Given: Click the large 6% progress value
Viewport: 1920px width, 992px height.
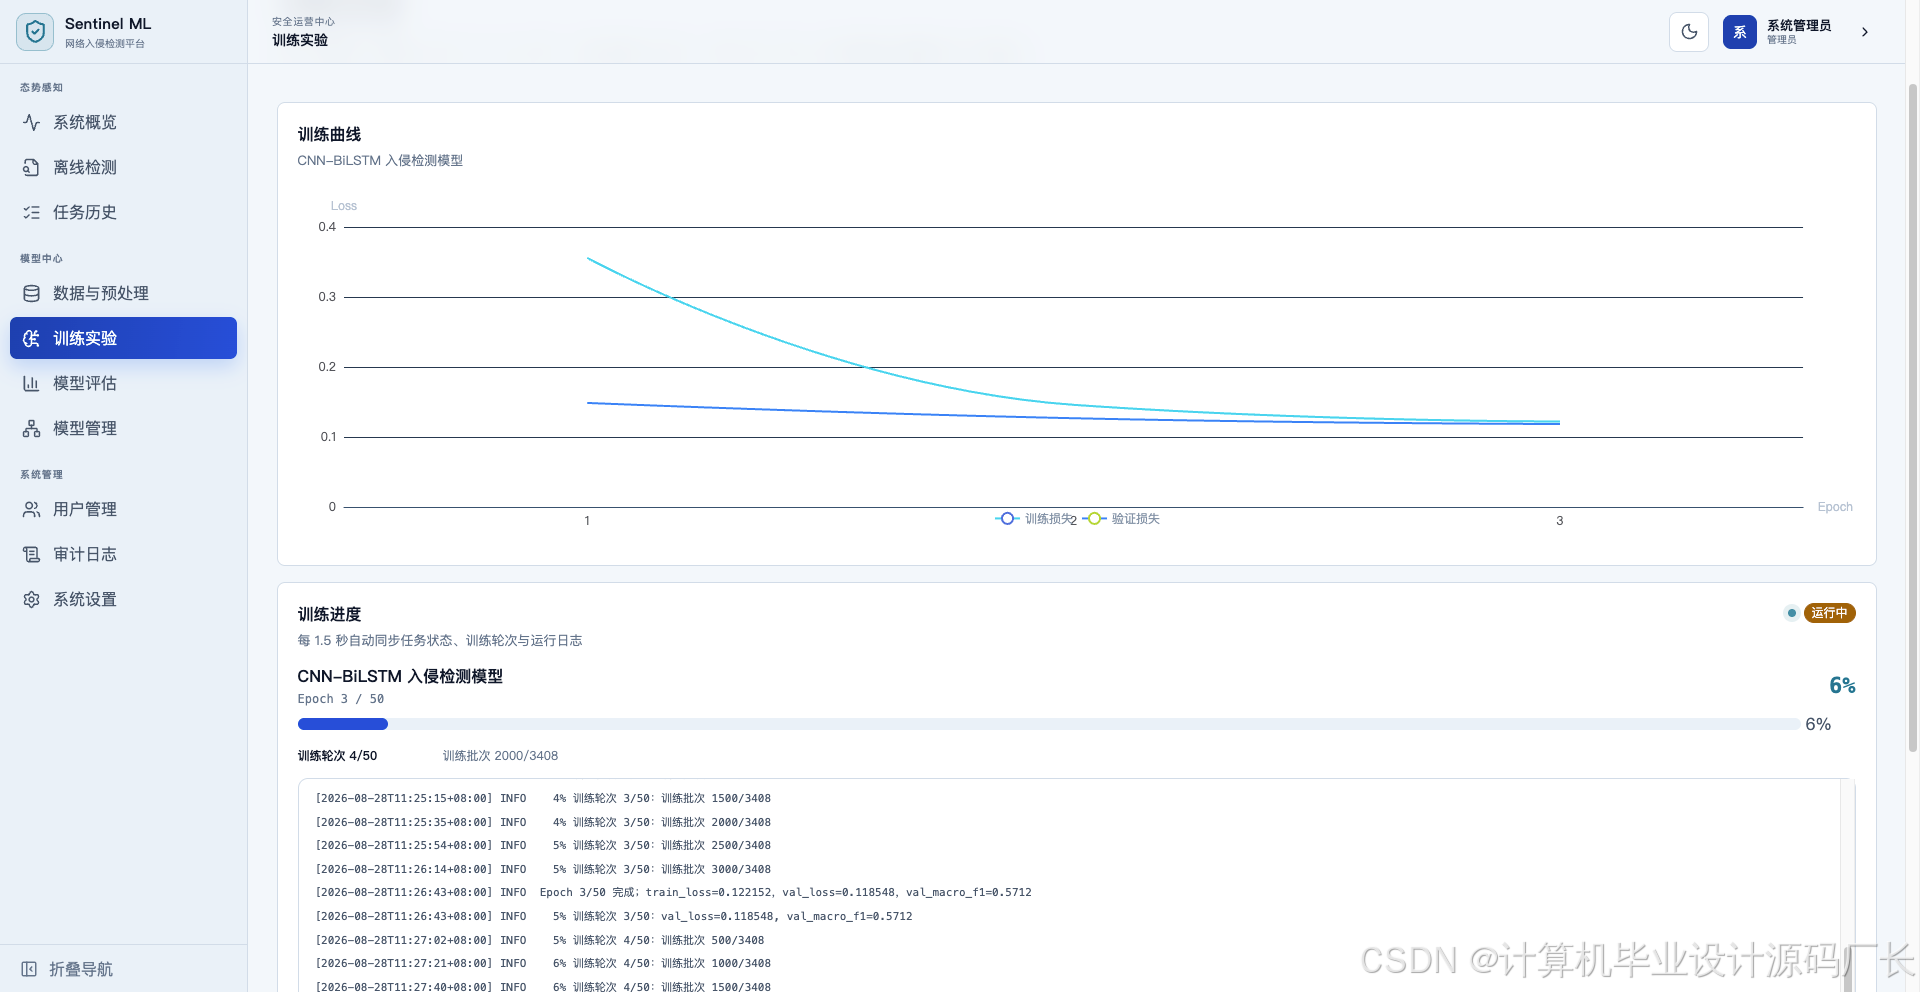Looking at the screenshot, I should [x=1842, y=685].
